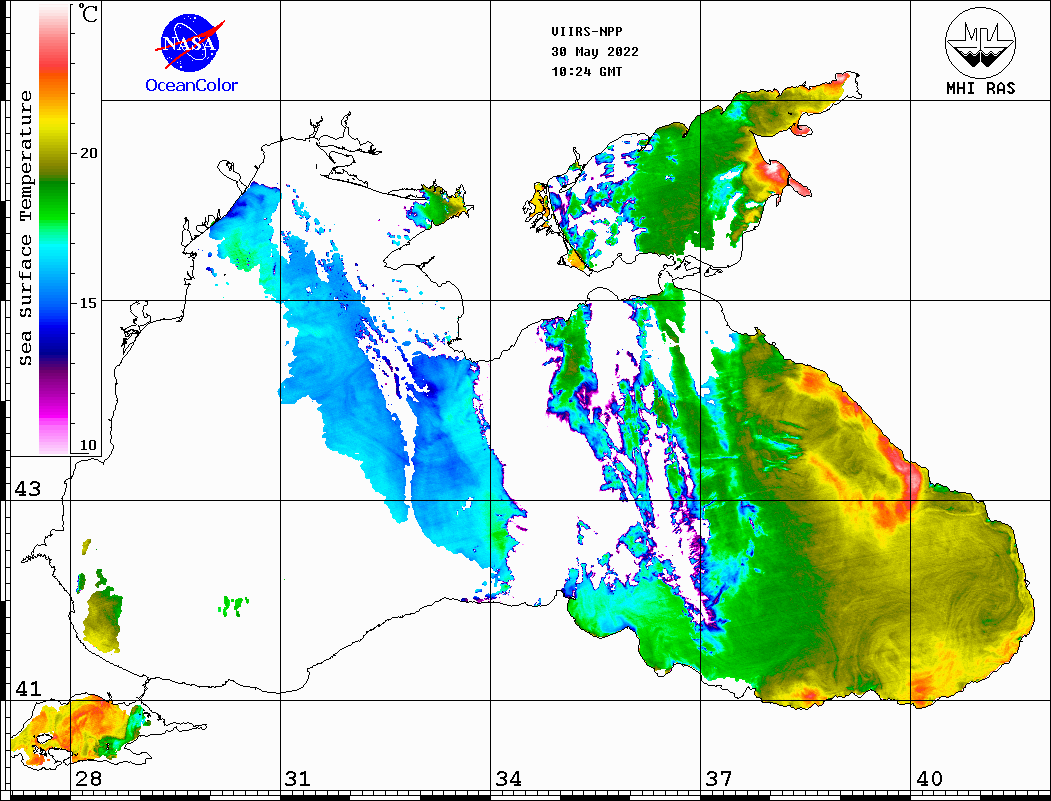Click the NASA meatball logo

coord(189,43)
